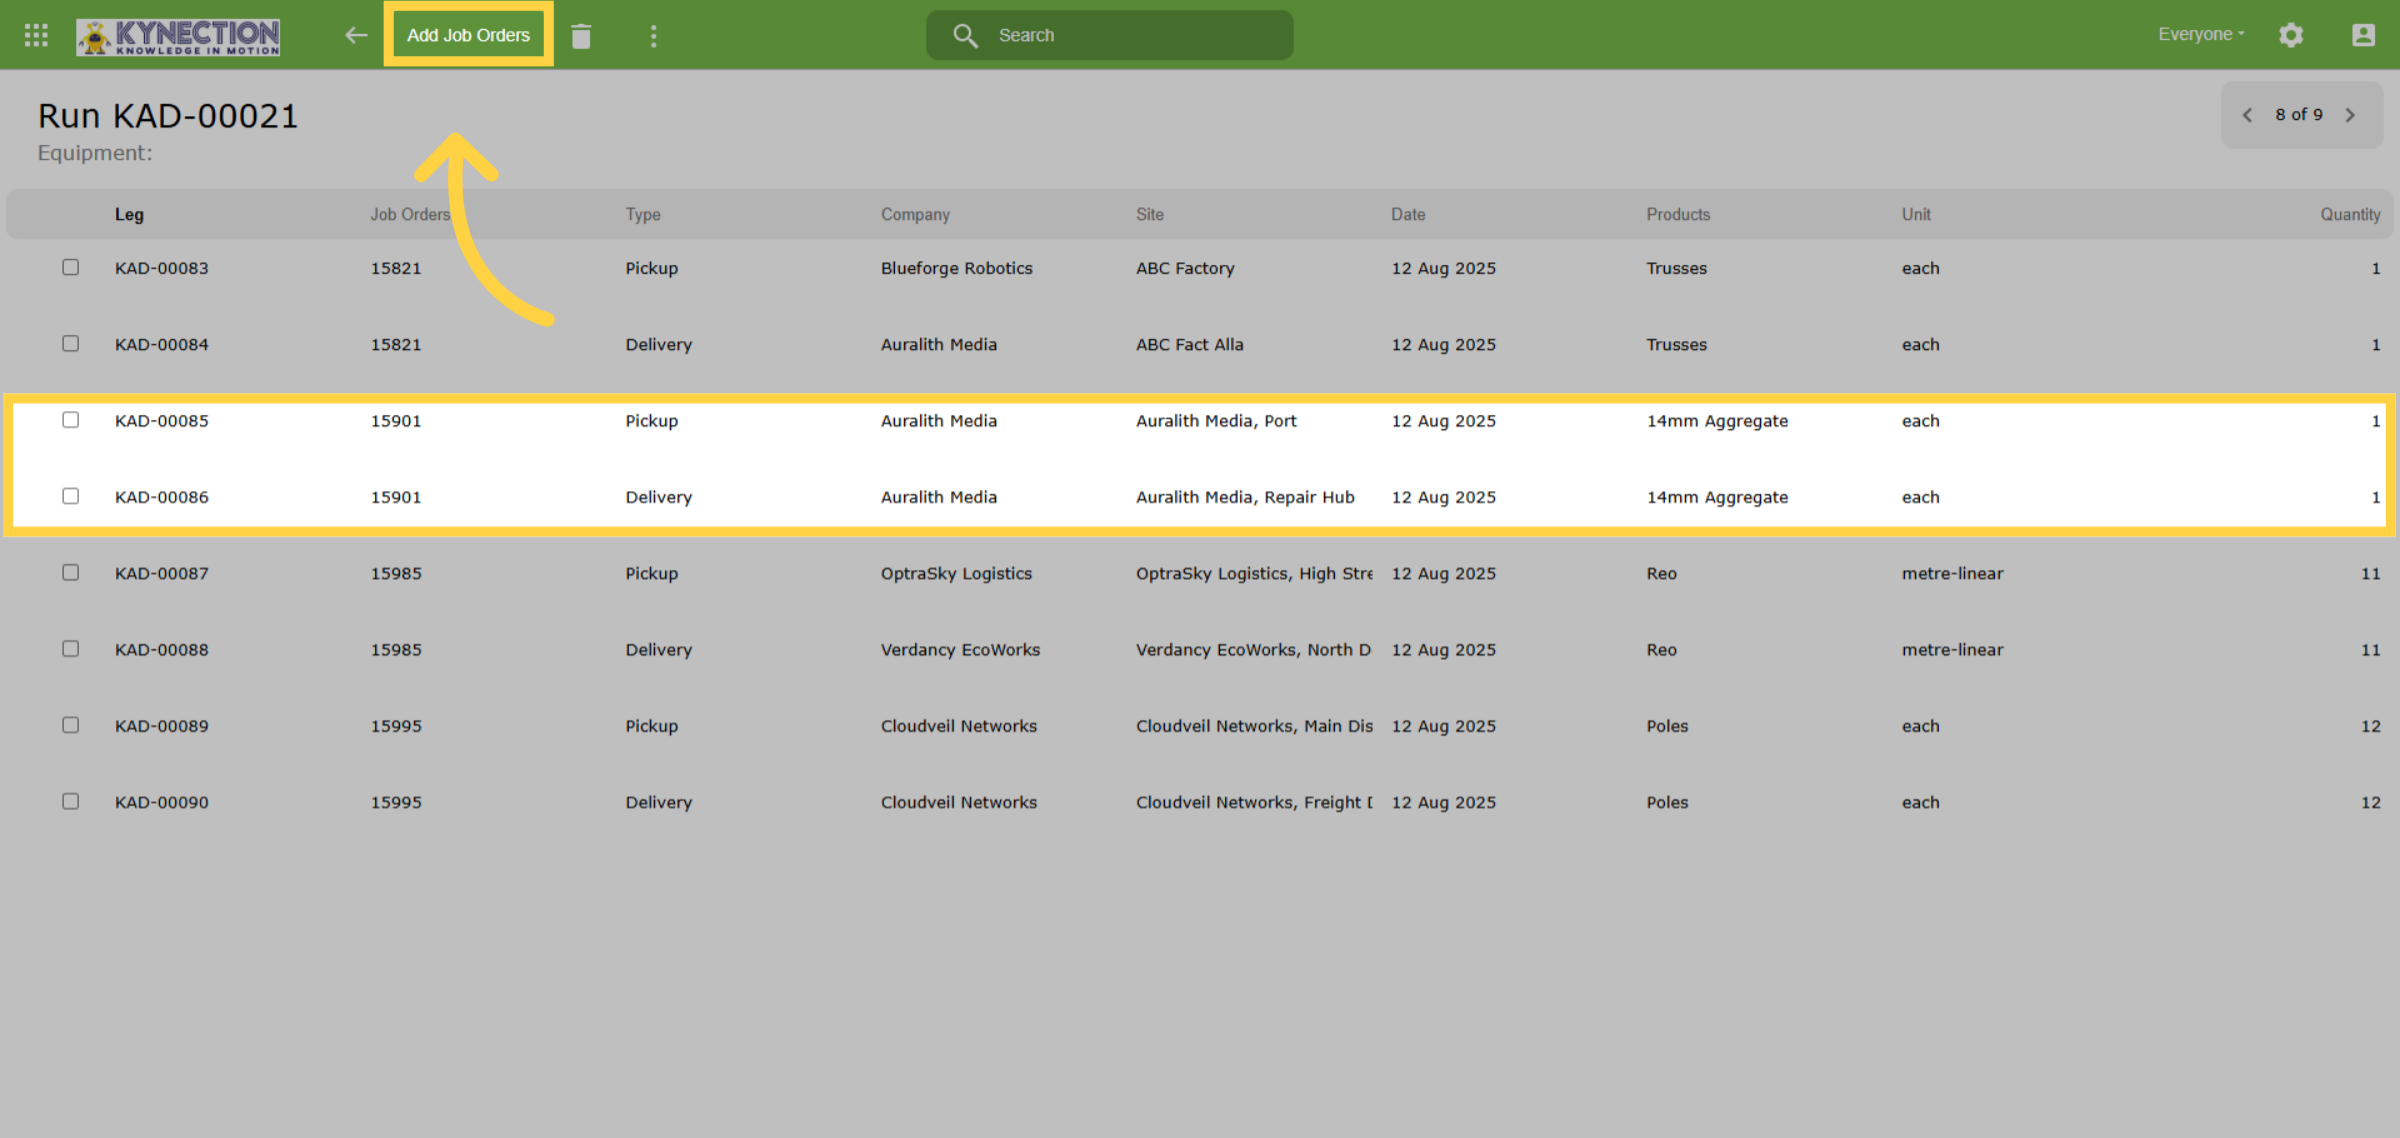Screen dimensions: 2400x1138
Task: Select checkbox for leg KAD-00090
Action: tap(70, 801)
